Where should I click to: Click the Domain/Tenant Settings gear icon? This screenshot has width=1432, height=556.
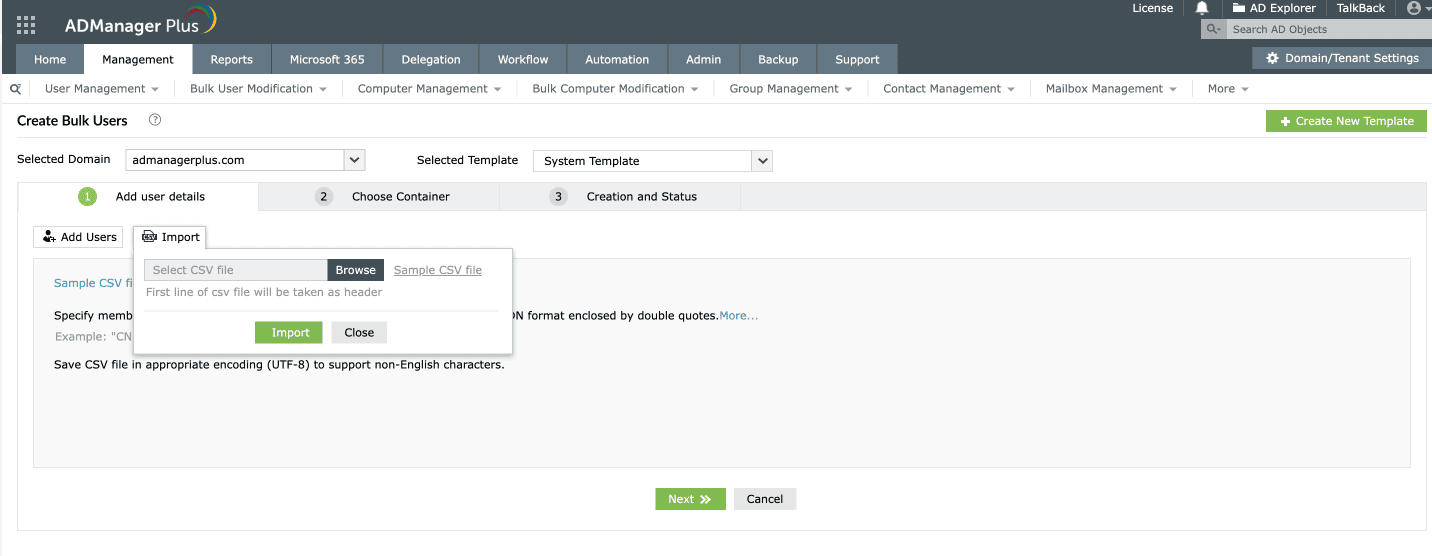click(1272, 58)
